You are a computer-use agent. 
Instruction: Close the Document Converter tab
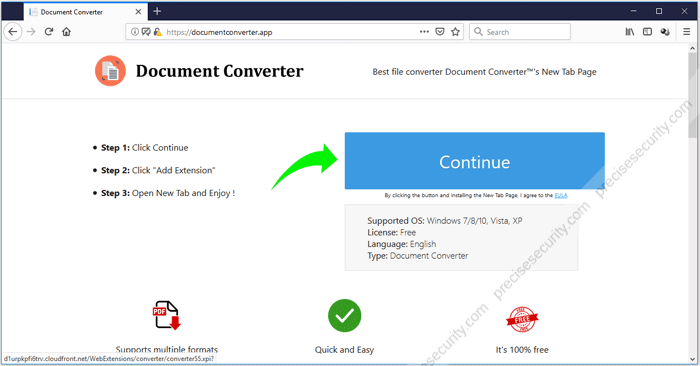[138, 12]
